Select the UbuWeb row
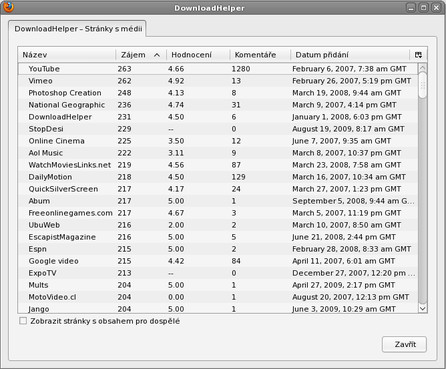This screenshot has height=369, width=446. 218,225
